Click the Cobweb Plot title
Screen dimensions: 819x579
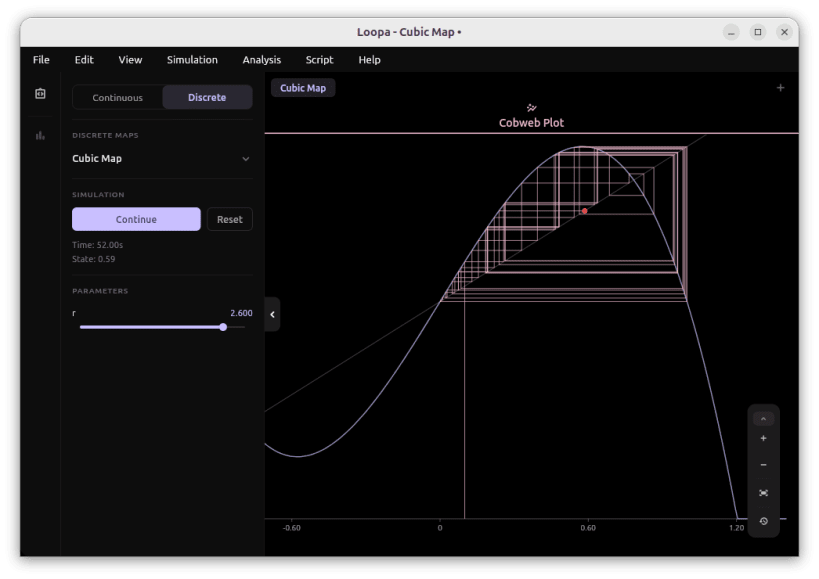[x=531, y=123]
